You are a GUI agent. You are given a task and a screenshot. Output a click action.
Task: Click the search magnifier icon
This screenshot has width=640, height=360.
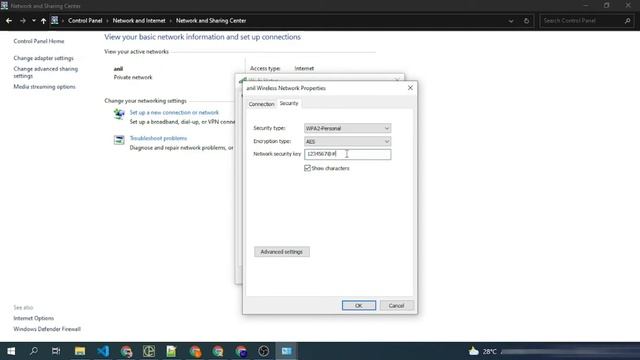pos(627,20)
